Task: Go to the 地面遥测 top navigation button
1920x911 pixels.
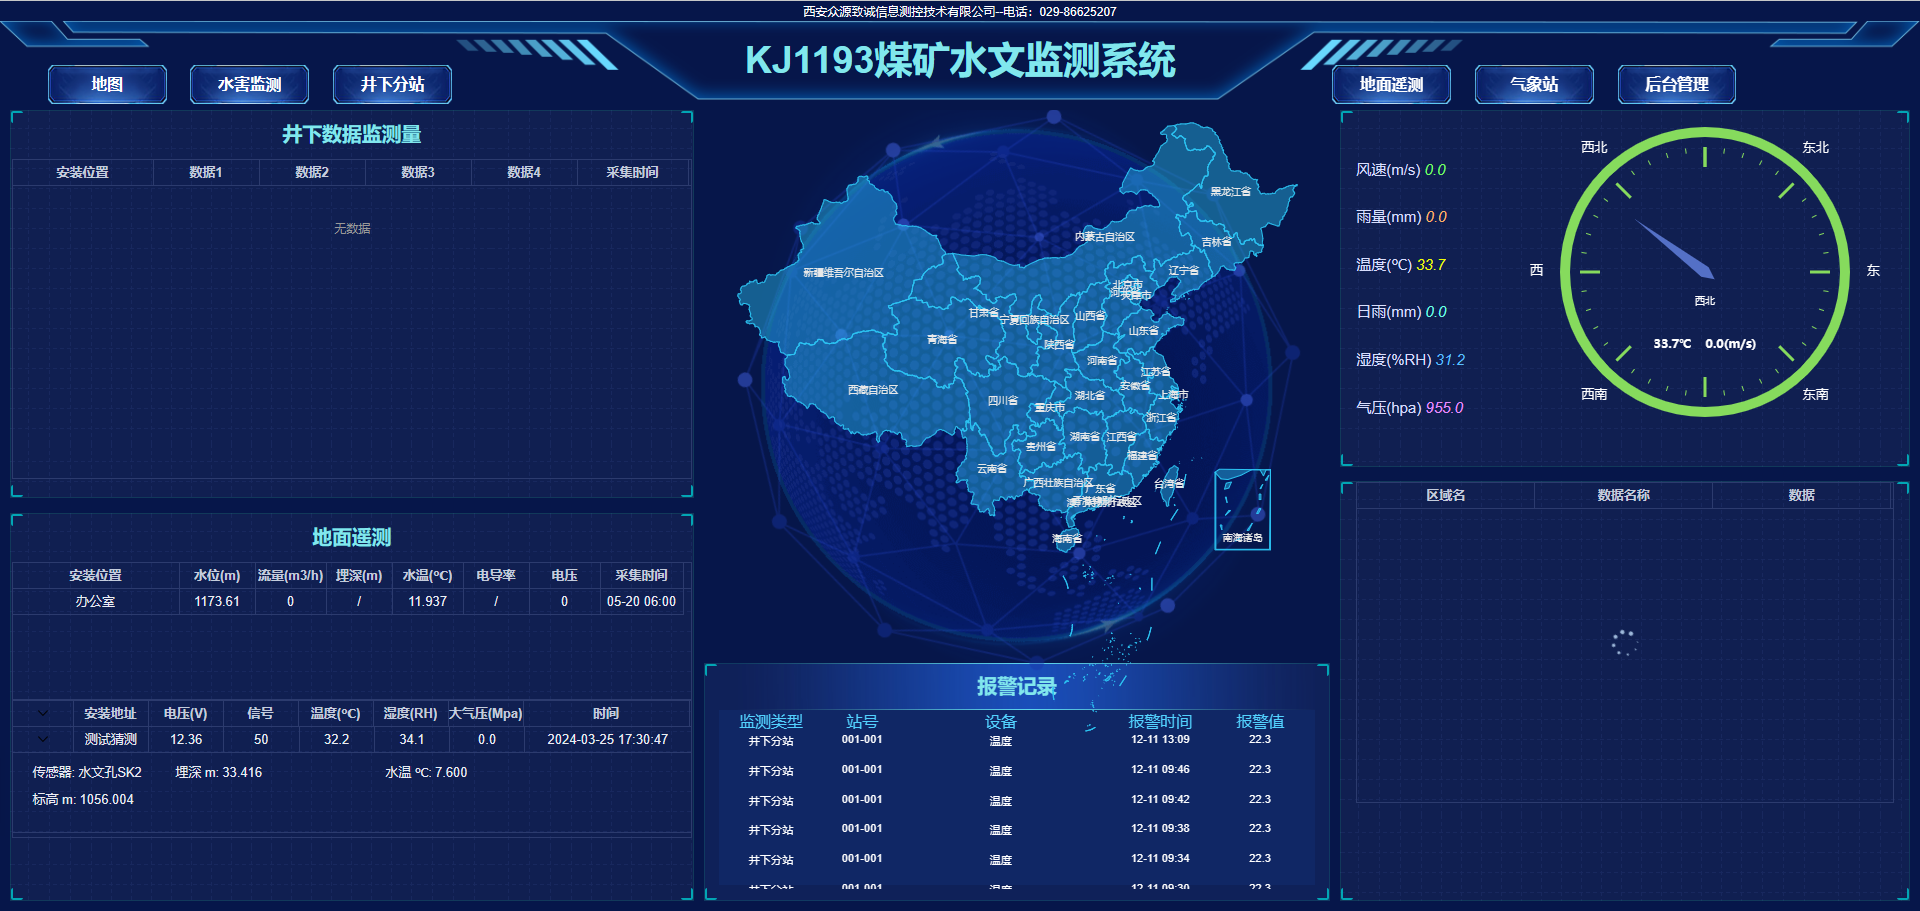Action: (1391, 85)
